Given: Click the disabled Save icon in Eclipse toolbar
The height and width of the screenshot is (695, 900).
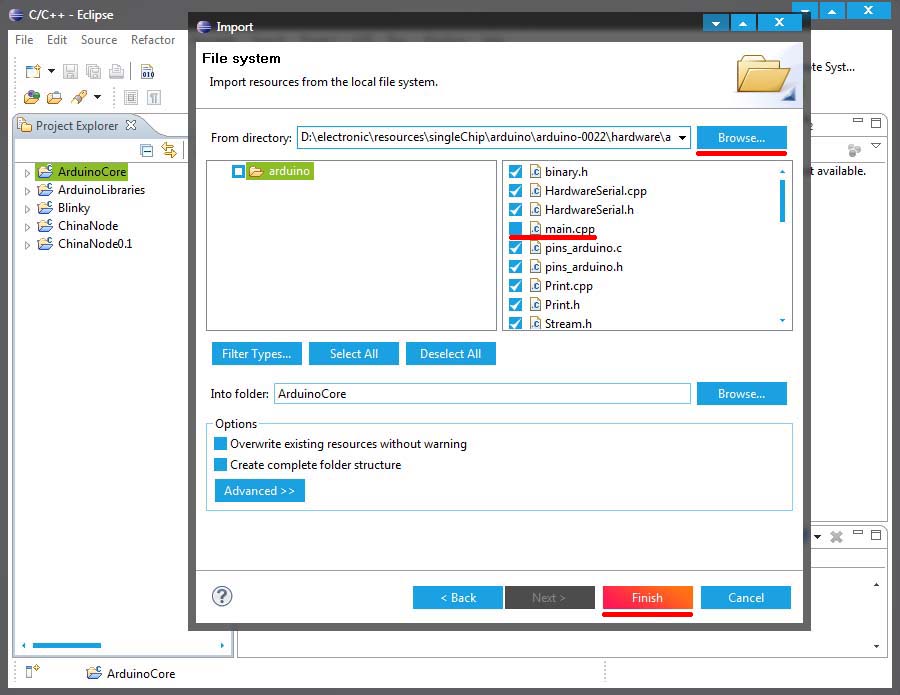Looking at the screenshot, I should (x=71, y=71).
